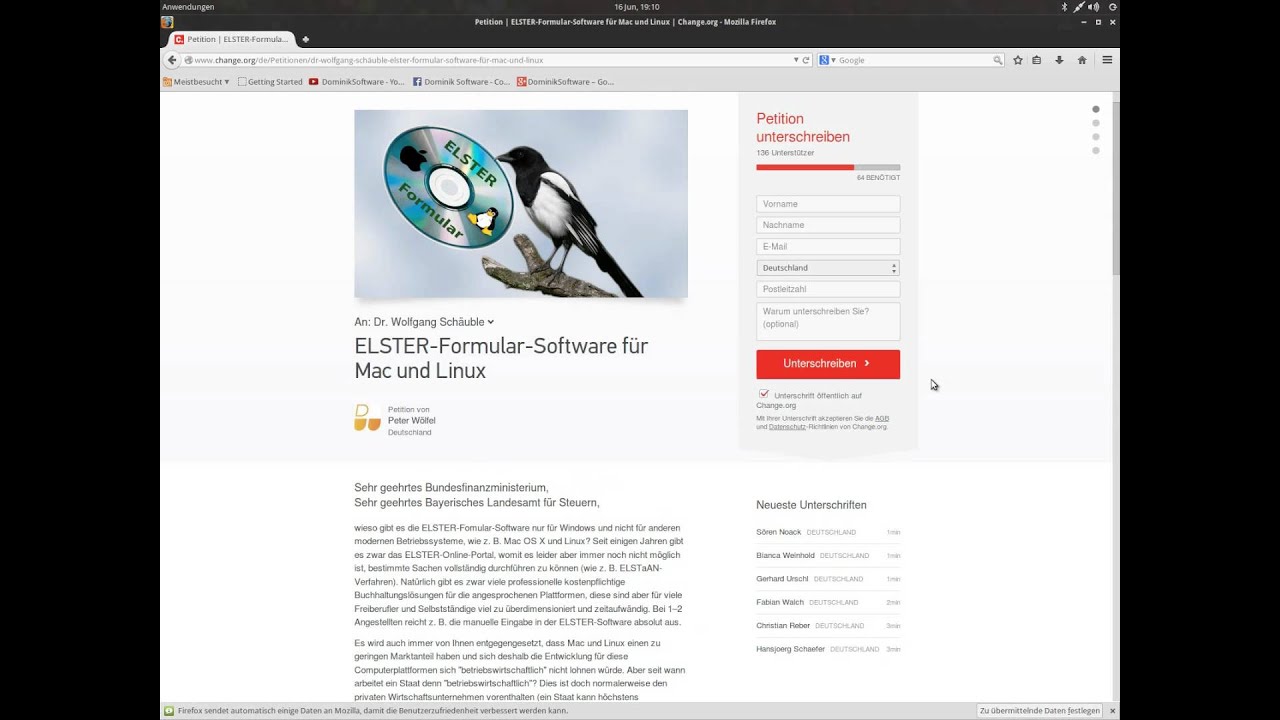Focus the Nachname input field

(x=828, y=225)
